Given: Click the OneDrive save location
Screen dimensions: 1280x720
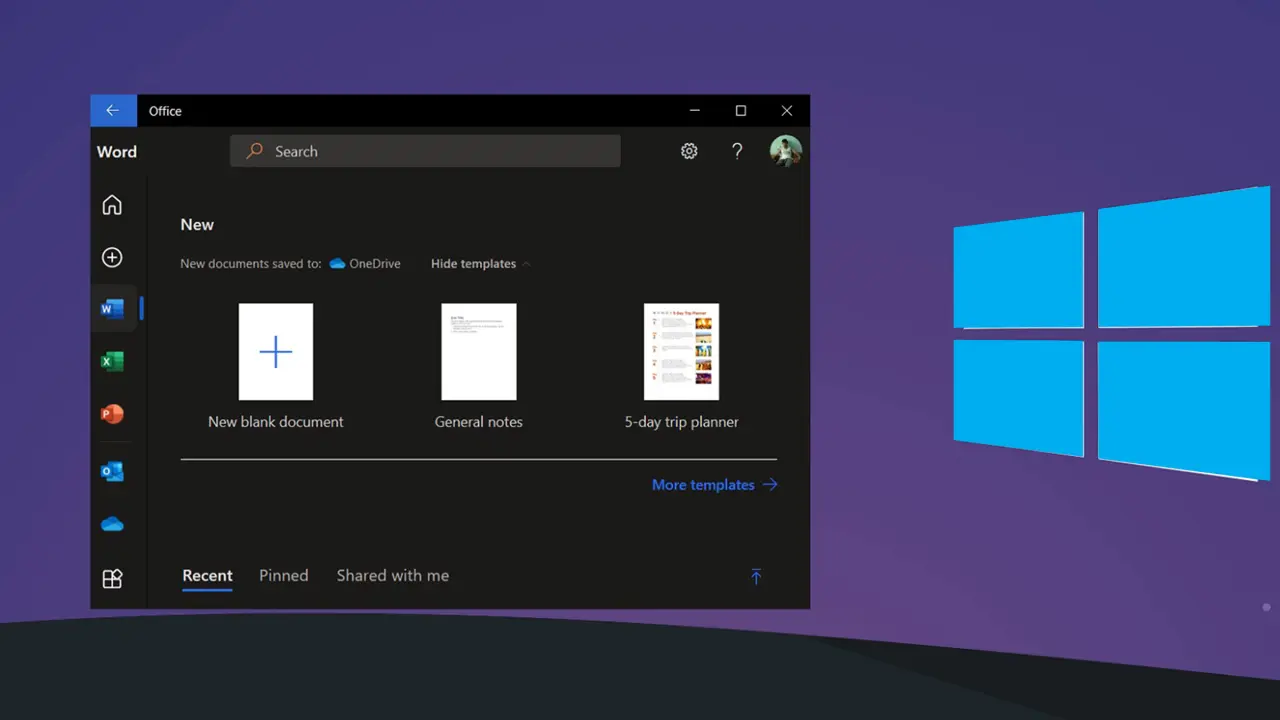Looking at the screenshot, I should [x=365, y=264].
